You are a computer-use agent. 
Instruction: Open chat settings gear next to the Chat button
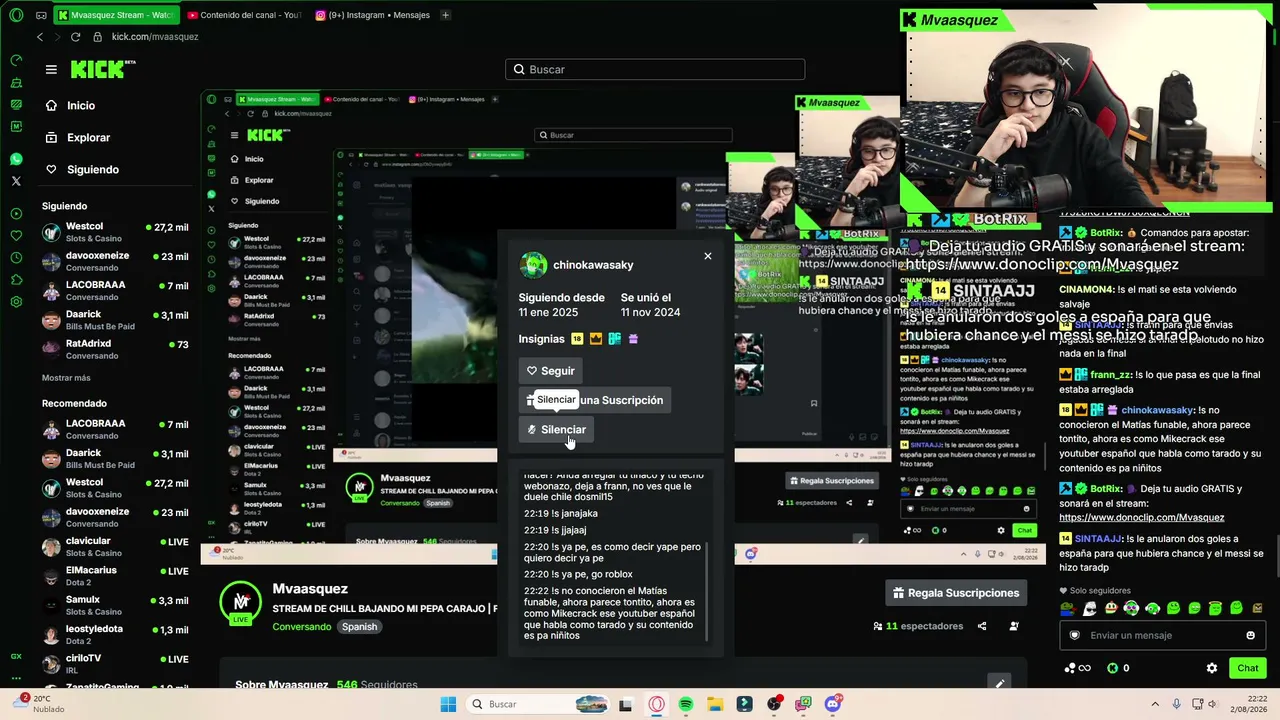pos(1212,668)
